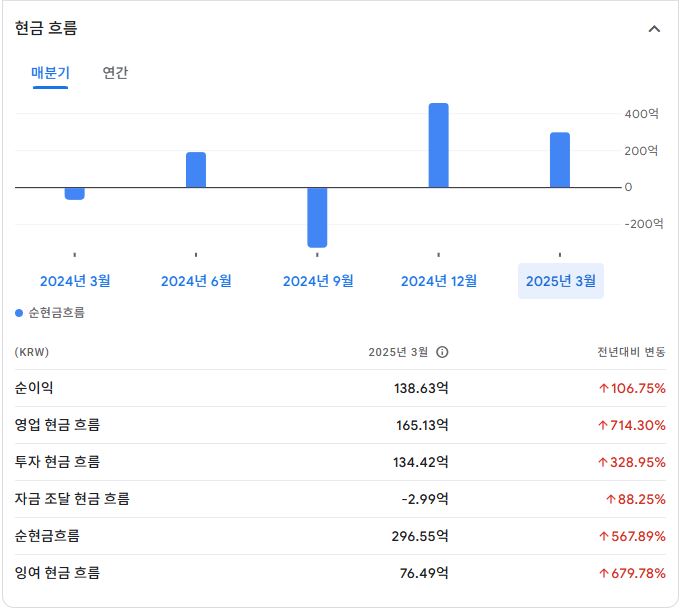Click the (KRW) currency label

(32, 352)
